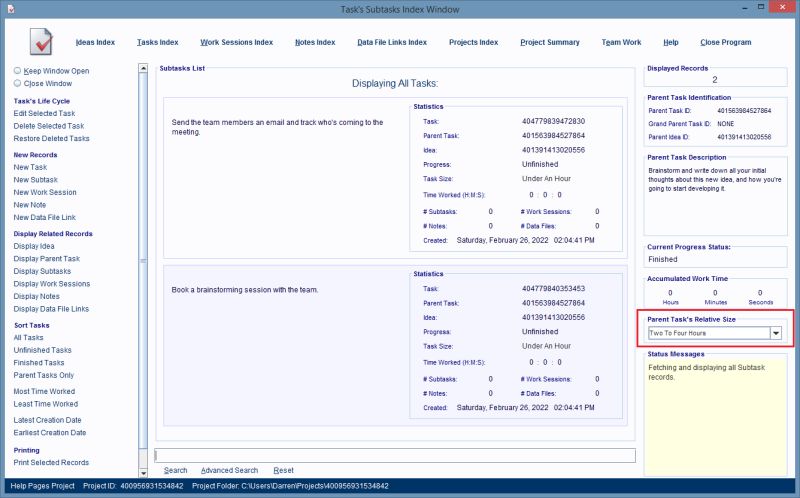Click the Finished progress status value
Screen dimensions: 800x498
pyautogui.click(x=663, y=259)
